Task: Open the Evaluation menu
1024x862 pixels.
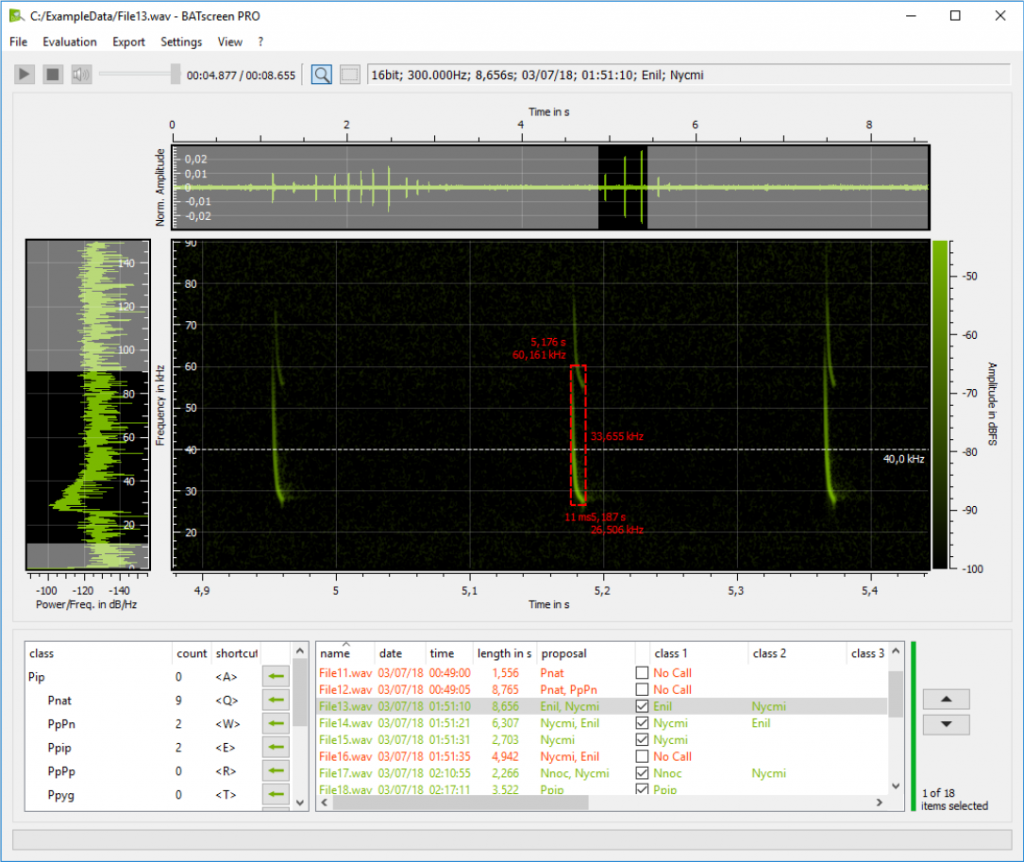Action: (x=69, y=42)
